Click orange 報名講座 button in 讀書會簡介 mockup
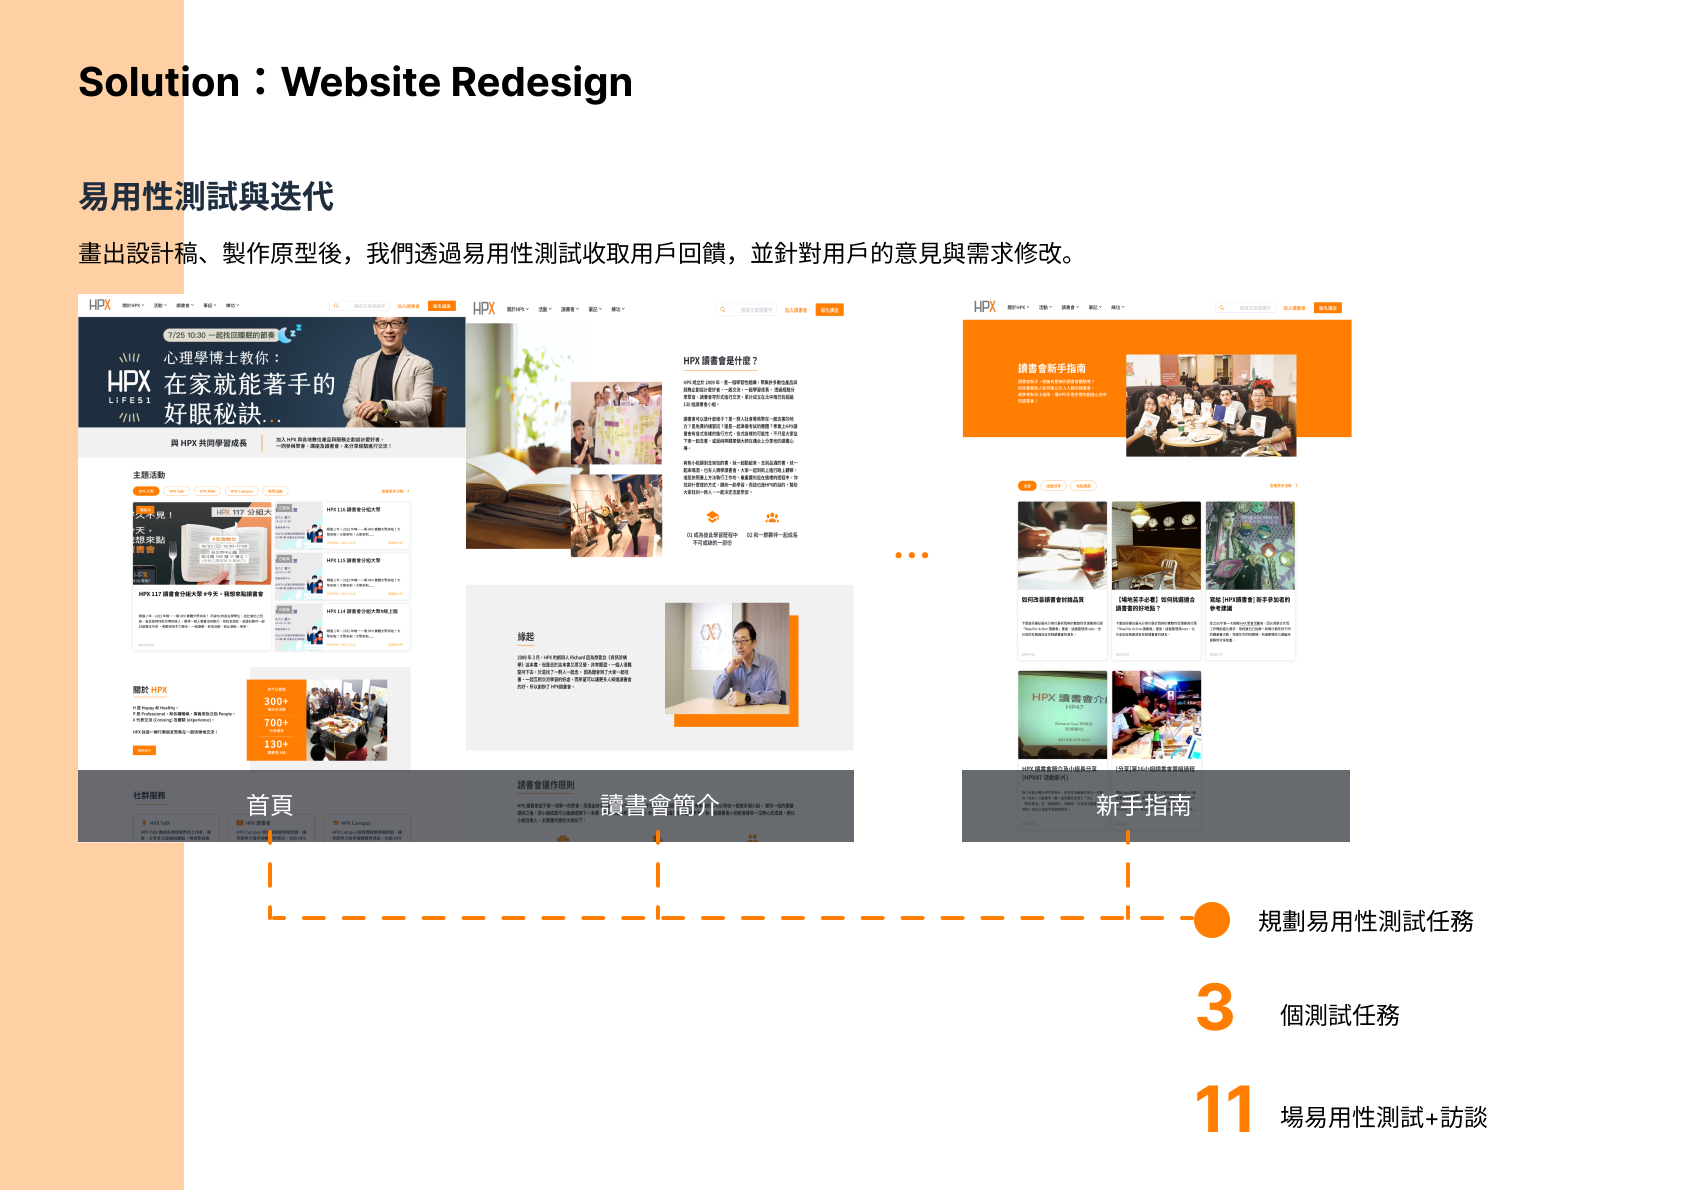 click(x=830, y=310)
